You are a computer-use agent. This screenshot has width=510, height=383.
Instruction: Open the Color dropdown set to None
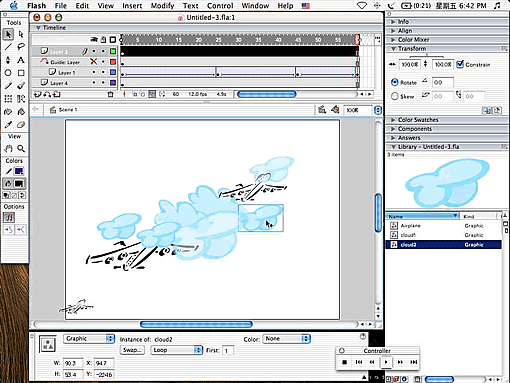(x=287, y=339)
